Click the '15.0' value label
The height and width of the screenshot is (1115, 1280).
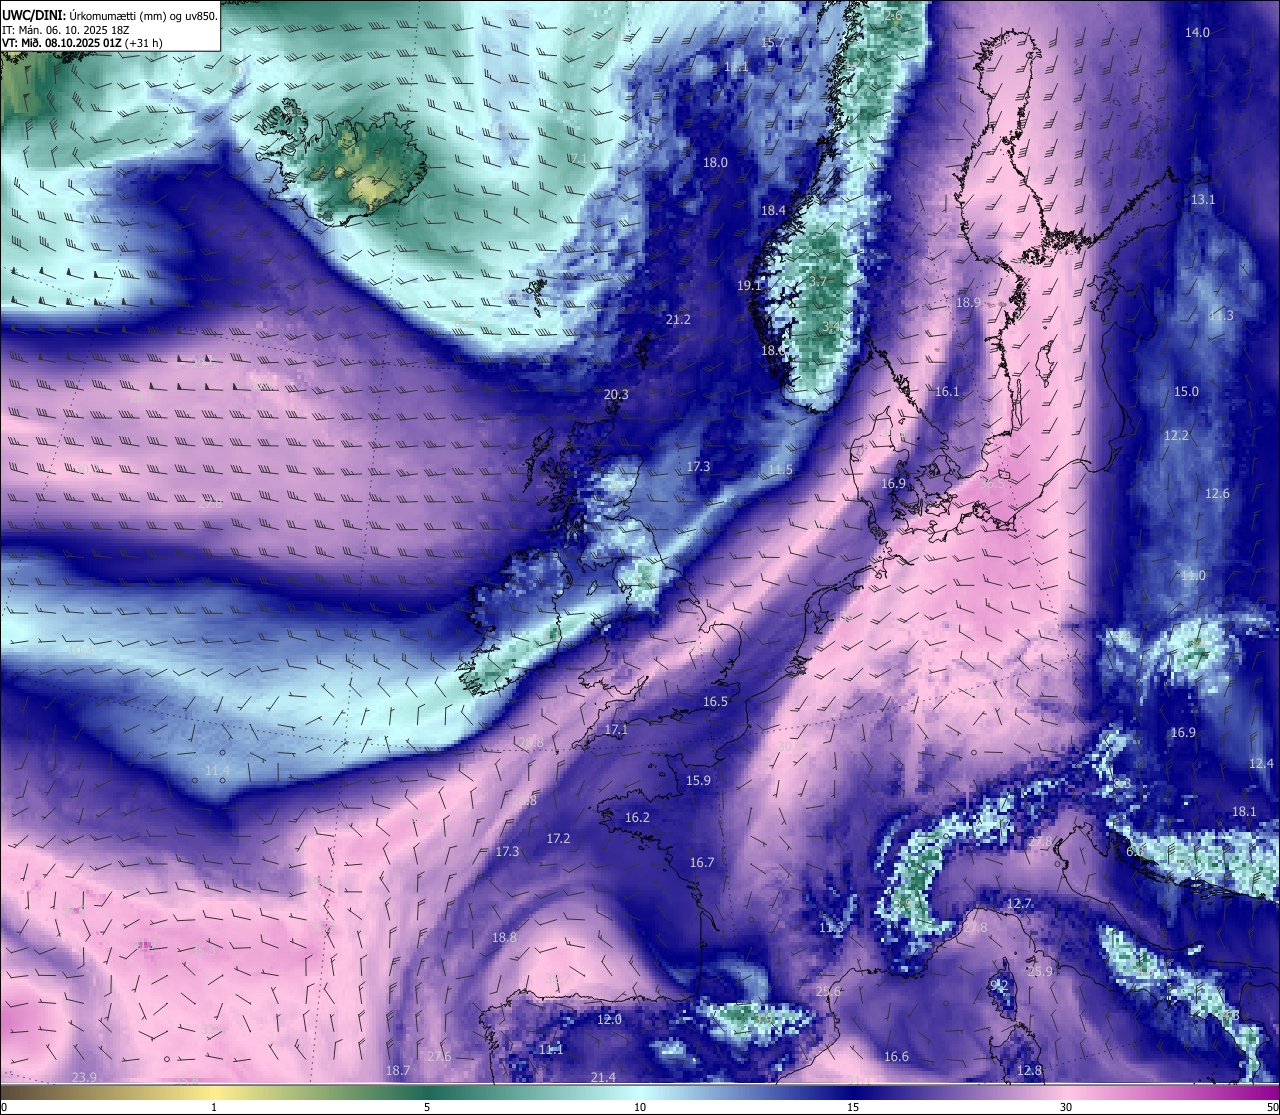click(1186, 392)
